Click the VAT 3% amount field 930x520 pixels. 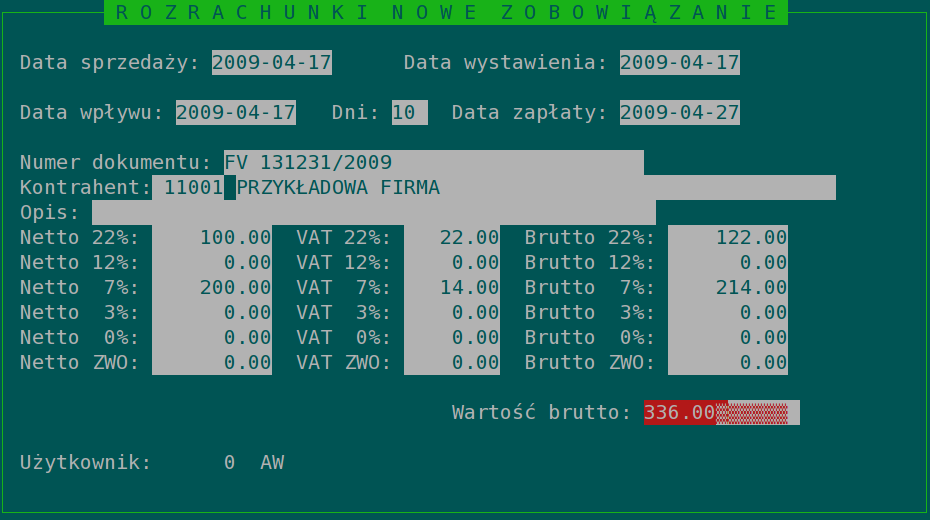pos(452,312)
